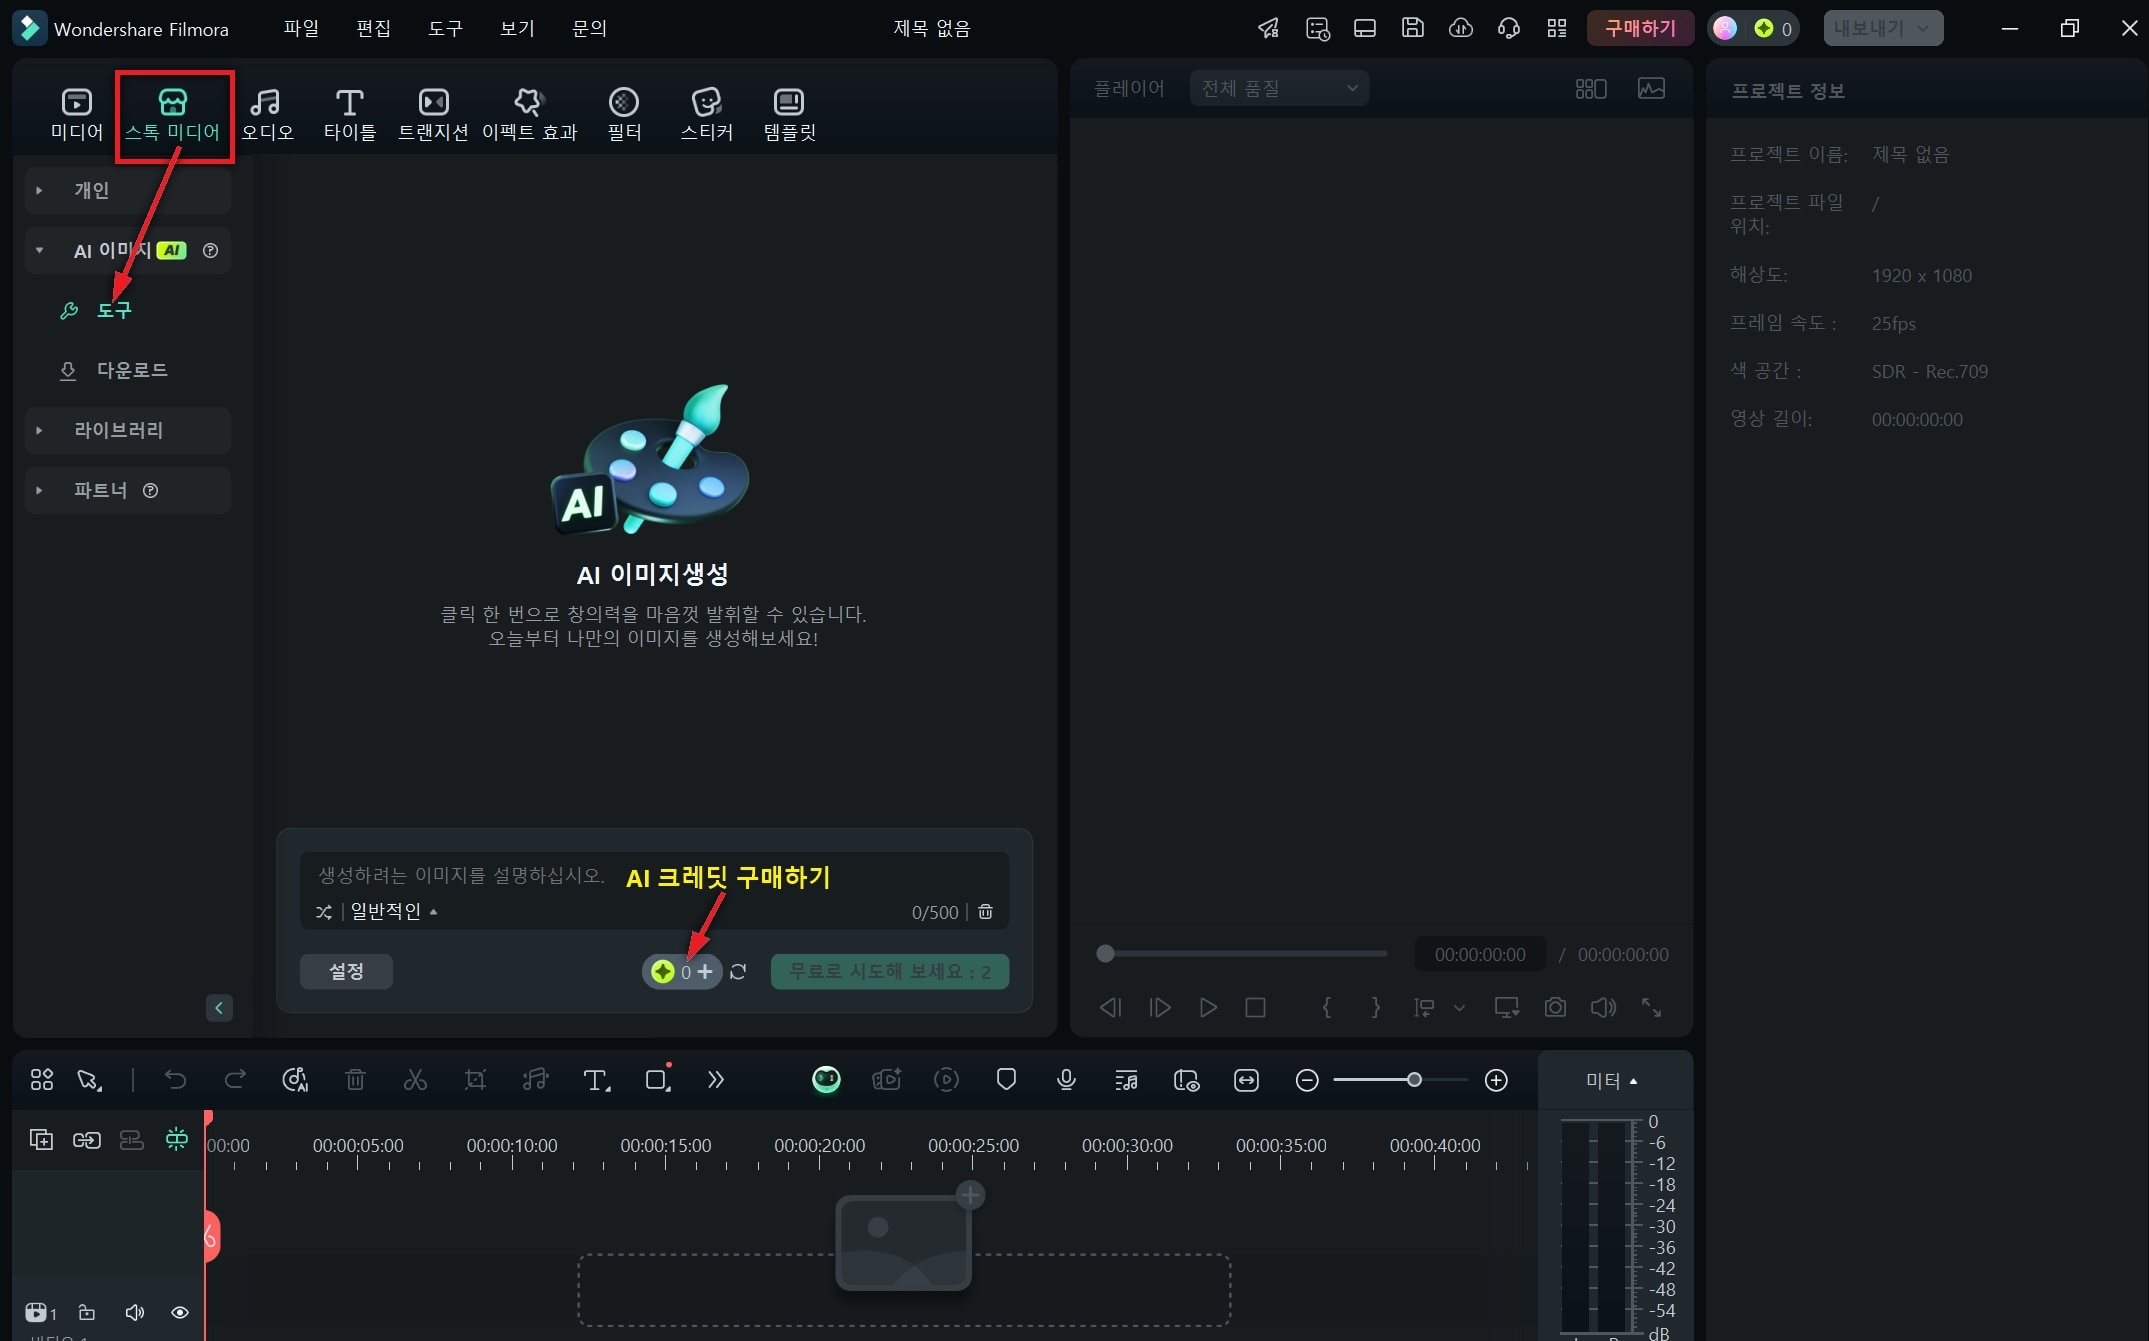Open the 타이틀 panel
This screenshot has height=1341, width=2149.
pos(348,111)
